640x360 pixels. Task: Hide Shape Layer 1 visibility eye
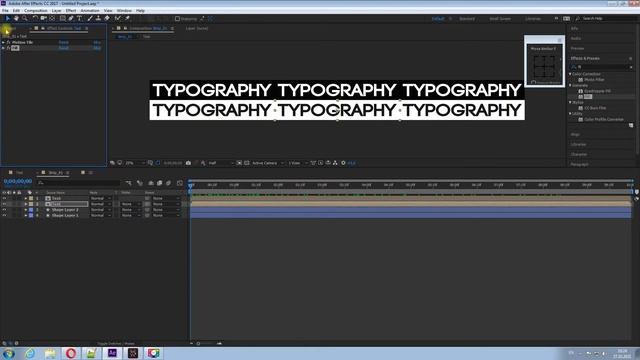[4, 215]
